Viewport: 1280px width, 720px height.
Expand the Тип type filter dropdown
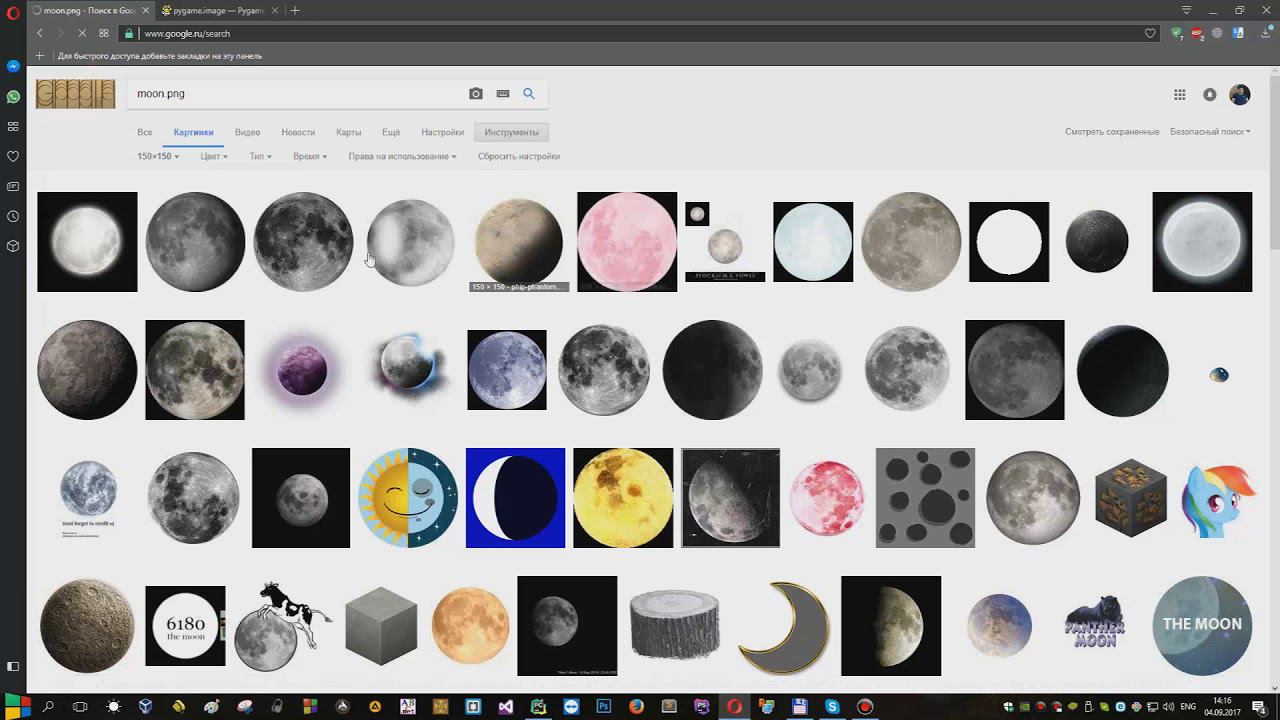(261, 156)
